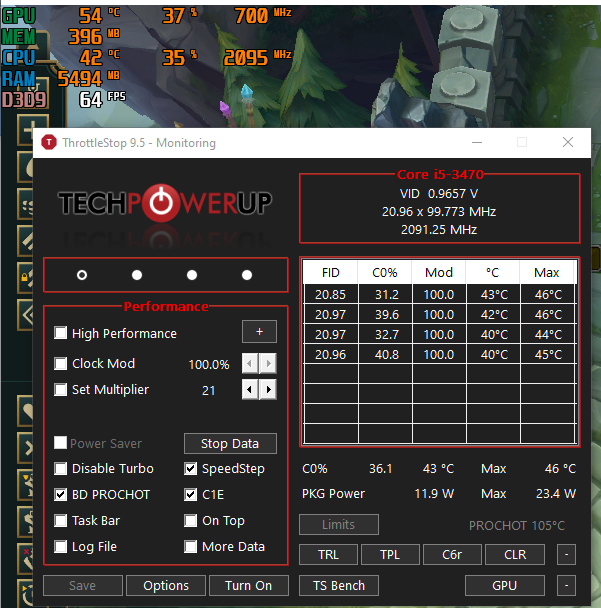Enable the Task Bar checkbox
The image size is (601, 608).
point(60,520)
